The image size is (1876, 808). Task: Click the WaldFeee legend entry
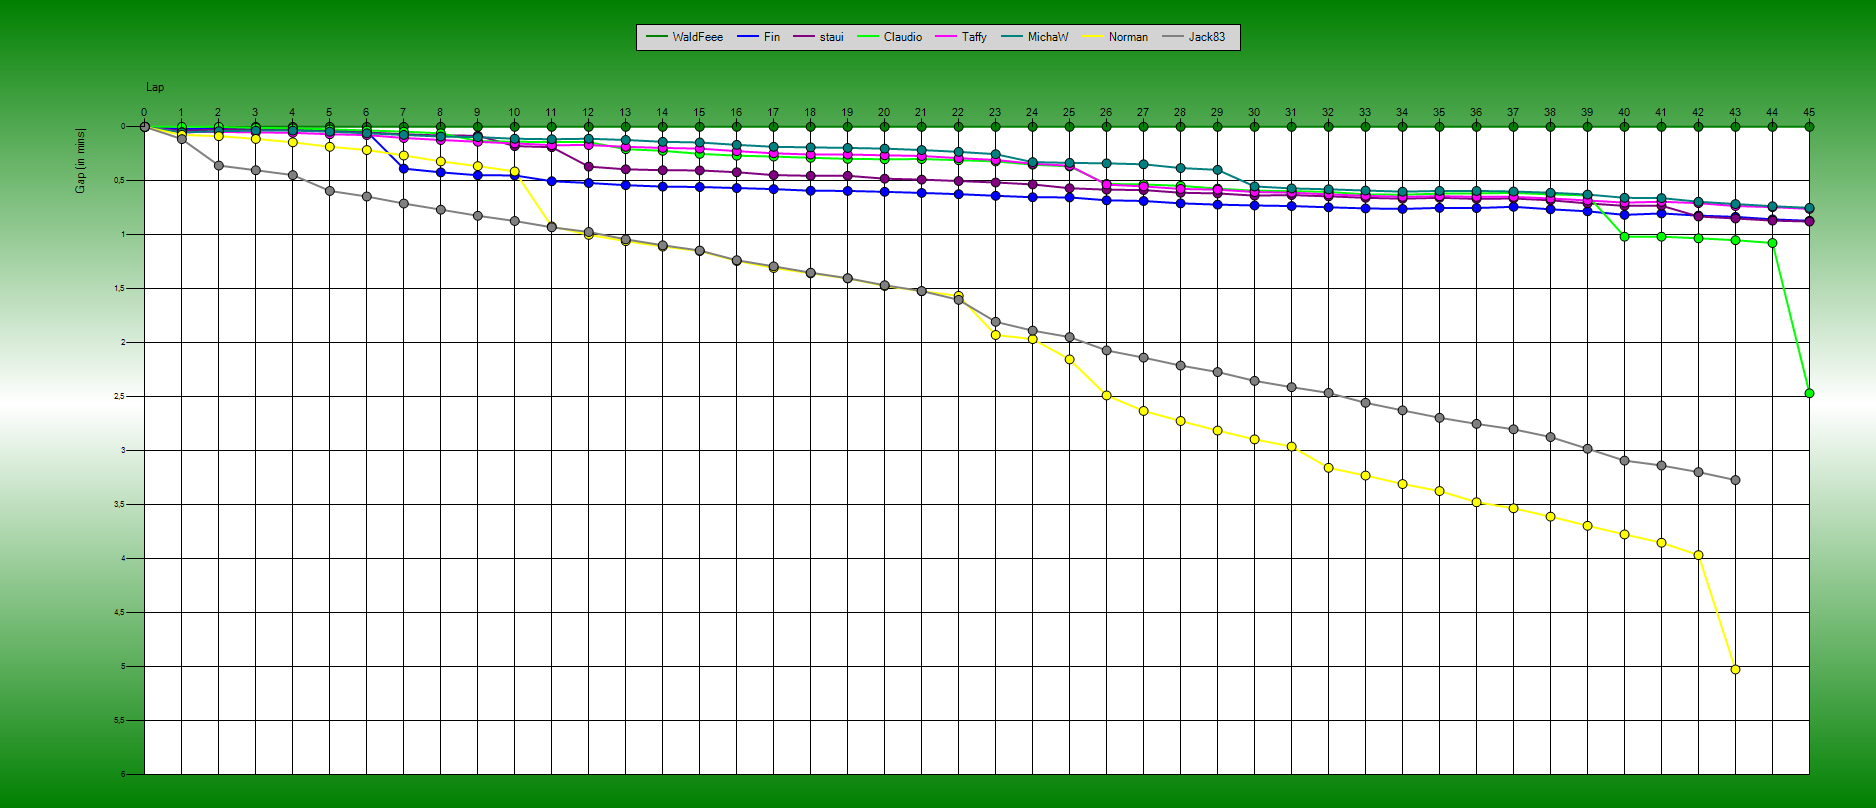(696, 37)
